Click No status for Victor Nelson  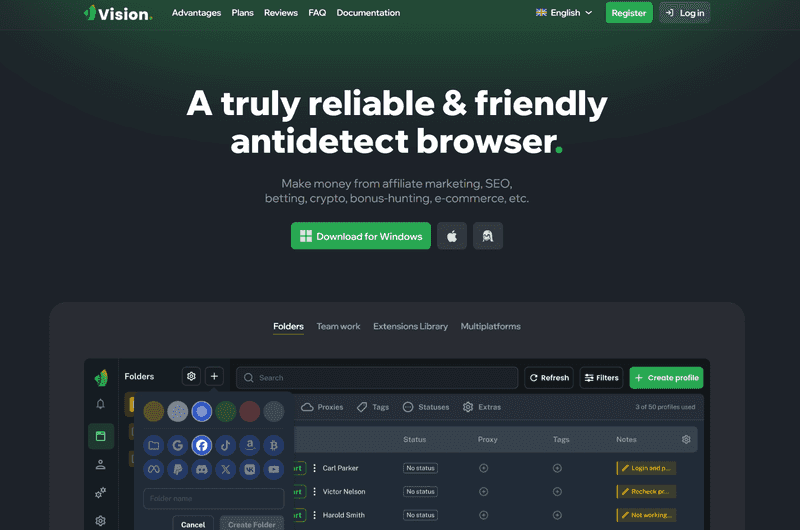[420, 492]
